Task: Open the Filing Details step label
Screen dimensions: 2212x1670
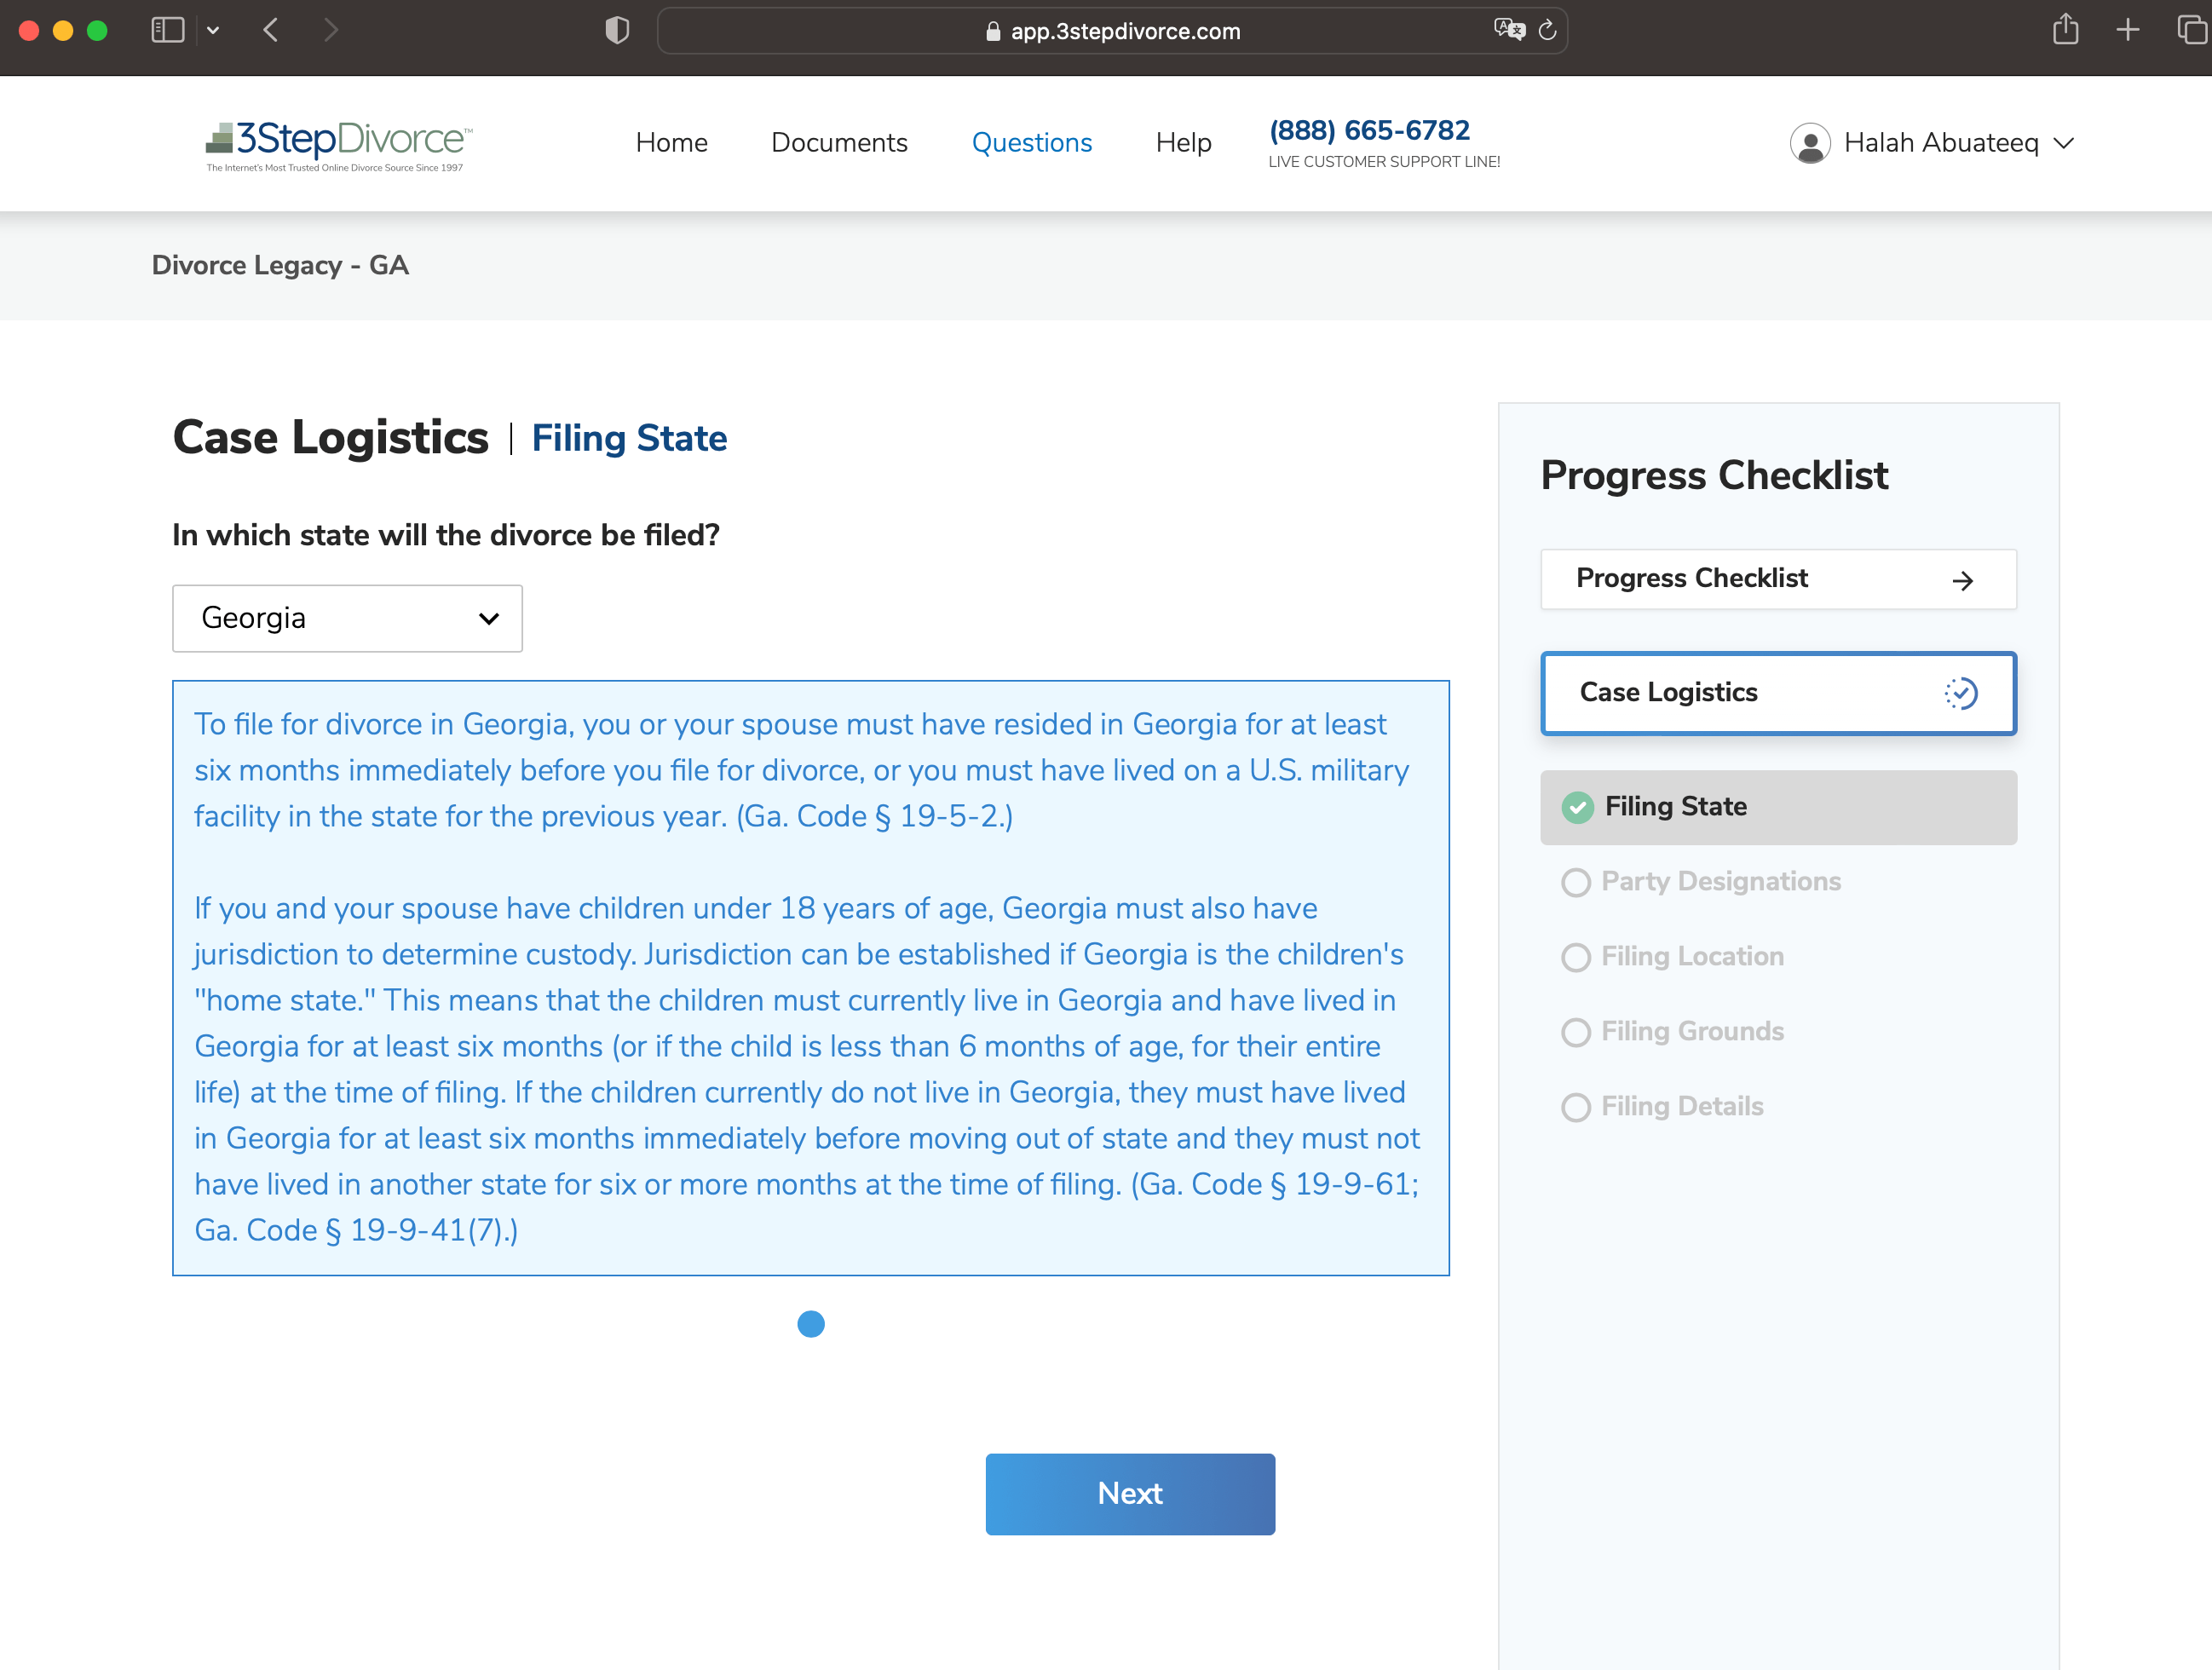Action: [x=1682, y=1106]
